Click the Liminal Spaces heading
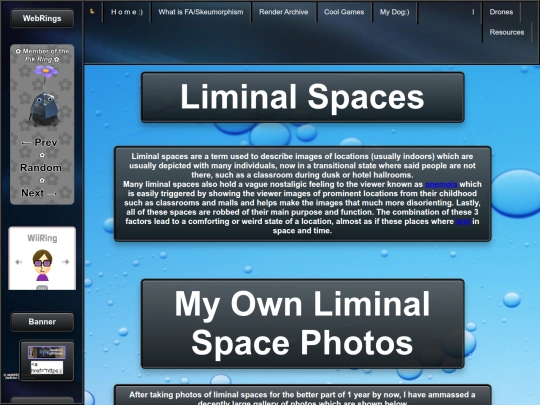Image resolution: width=540 pixels, height=405 pixels. [303, 97]
